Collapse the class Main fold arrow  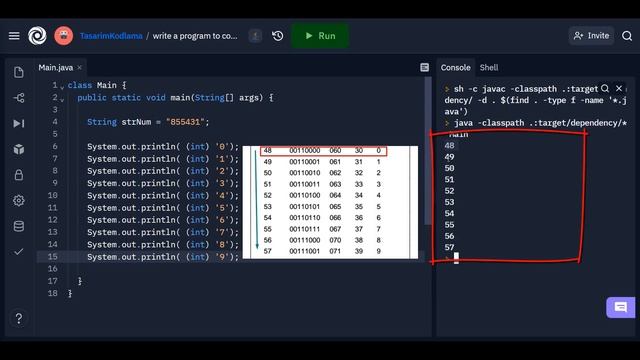[62, 87]
